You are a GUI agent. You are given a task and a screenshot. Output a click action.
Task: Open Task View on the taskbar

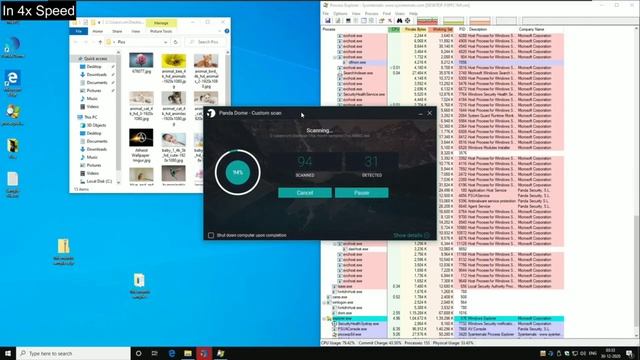154,353
